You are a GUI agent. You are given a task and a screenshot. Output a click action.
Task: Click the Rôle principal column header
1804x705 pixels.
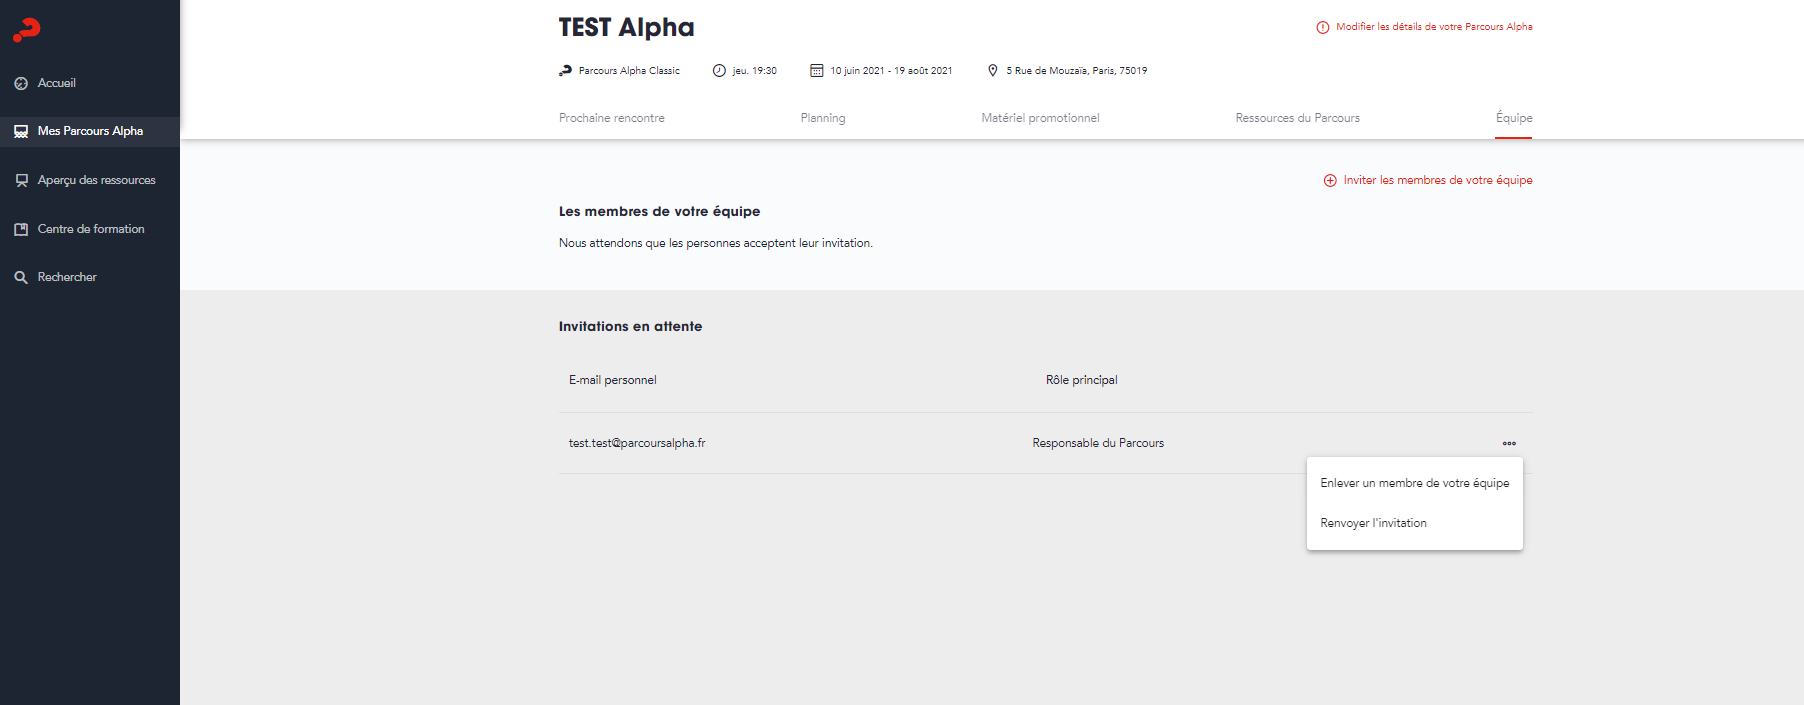coord(1082,380)
